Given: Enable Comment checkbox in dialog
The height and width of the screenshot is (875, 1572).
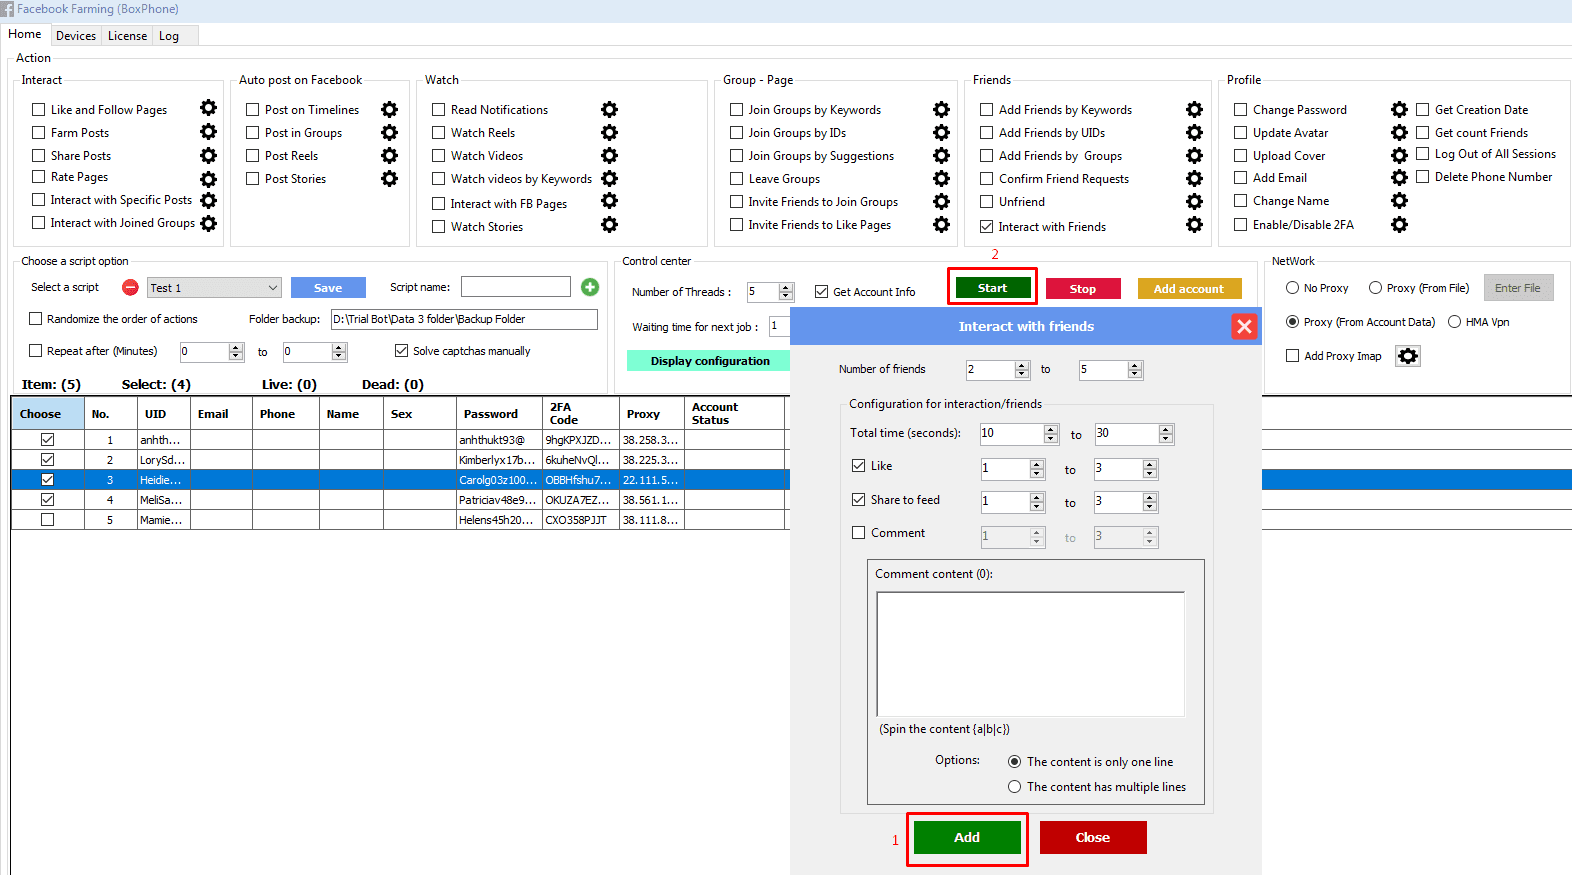Looking at the screenshot, I should click(x=858, y=533).
